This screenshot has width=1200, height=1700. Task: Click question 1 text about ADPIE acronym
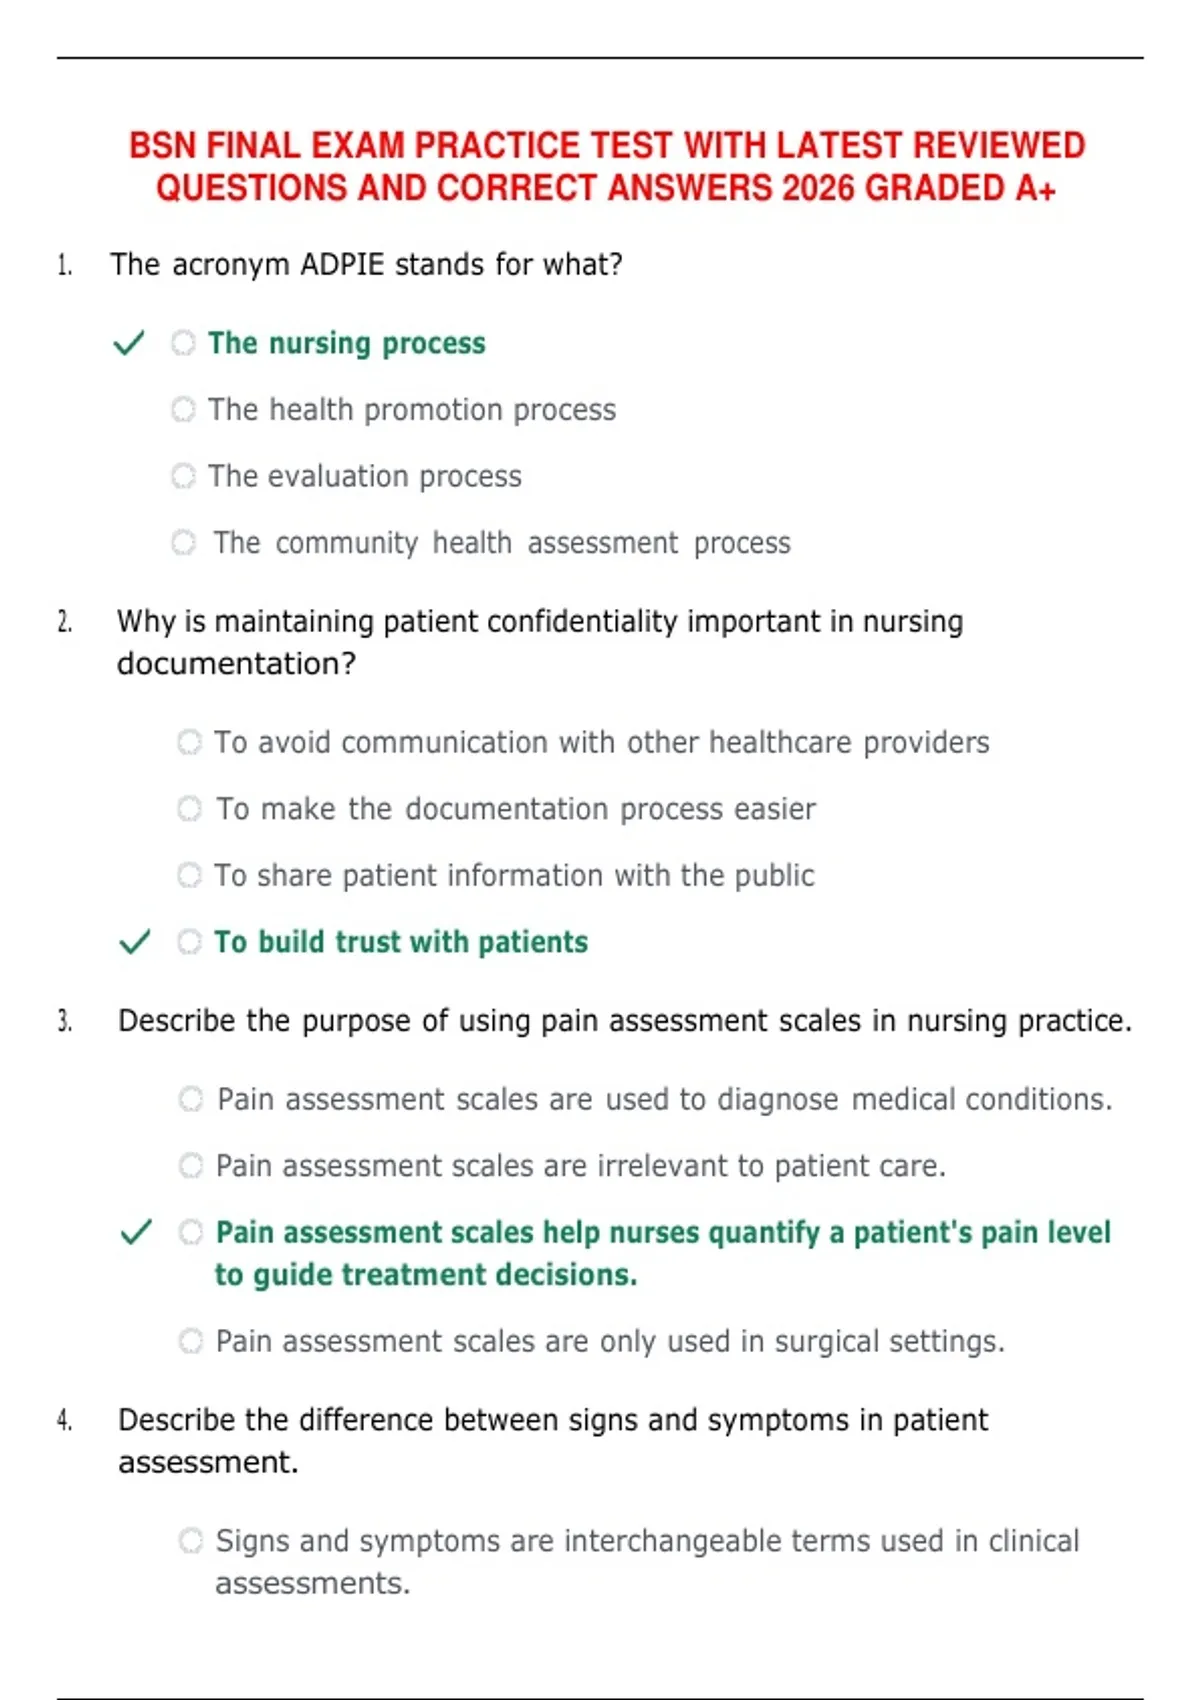[366, 265]
